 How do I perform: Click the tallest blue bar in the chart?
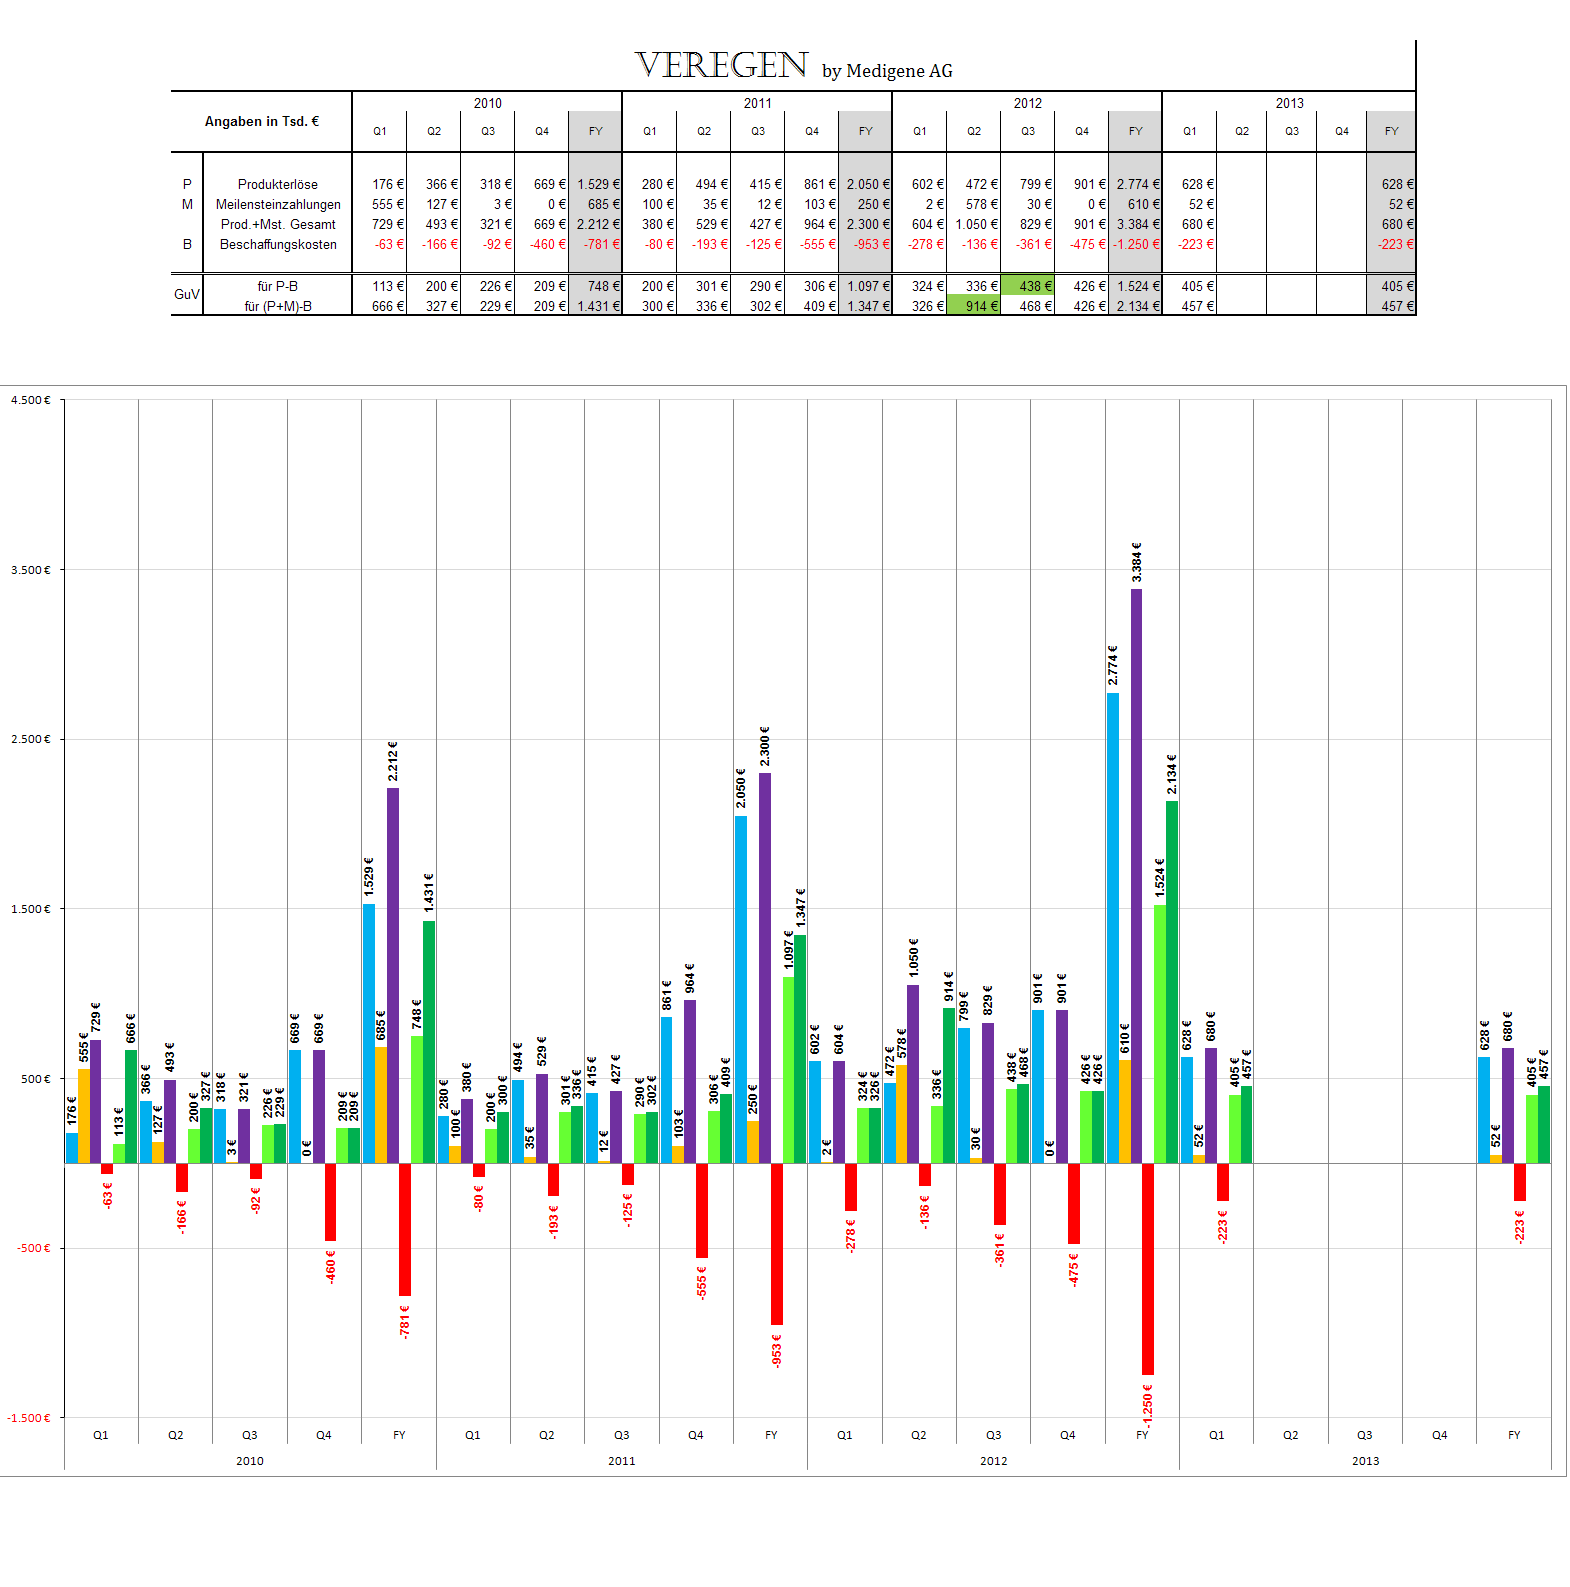click(1113, 928)
